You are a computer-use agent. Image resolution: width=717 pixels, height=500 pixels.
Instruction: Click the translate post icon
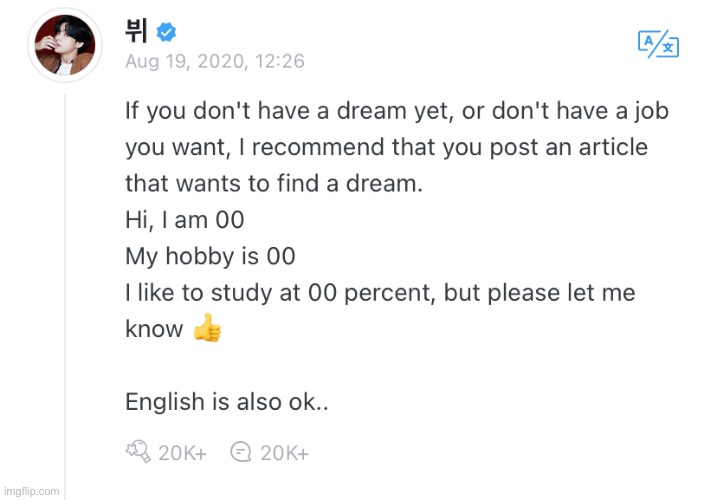click(x=658, y=44)
